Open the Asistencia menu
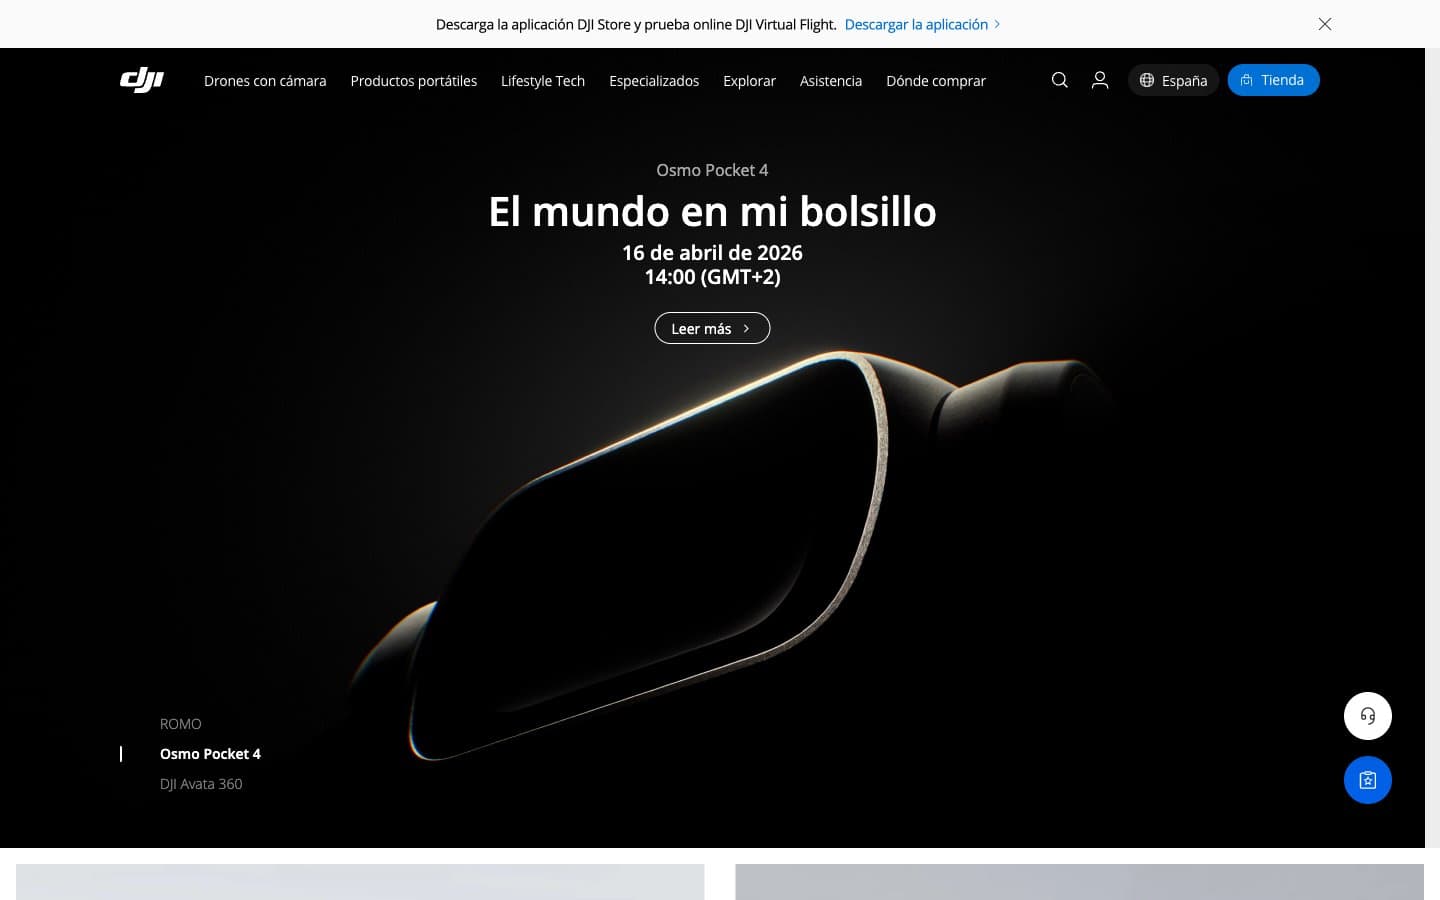Image resolution: width=1440 pixels, height=900 pixels. pos(831,81)
